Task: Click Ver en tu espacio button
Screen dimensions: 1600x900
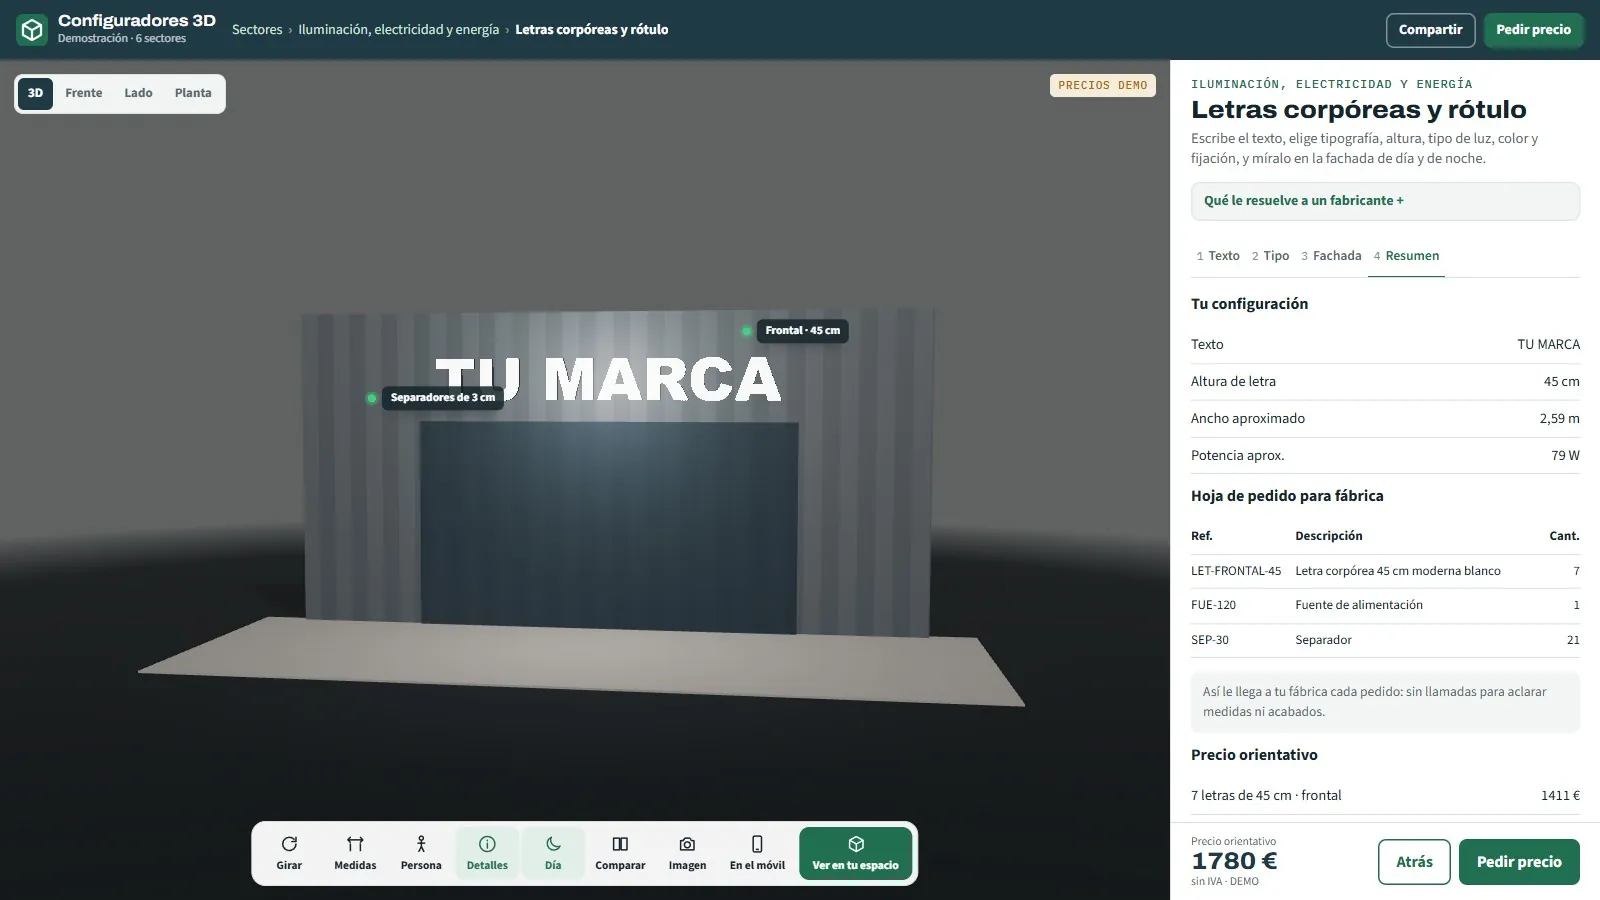Action: point(855,853)
